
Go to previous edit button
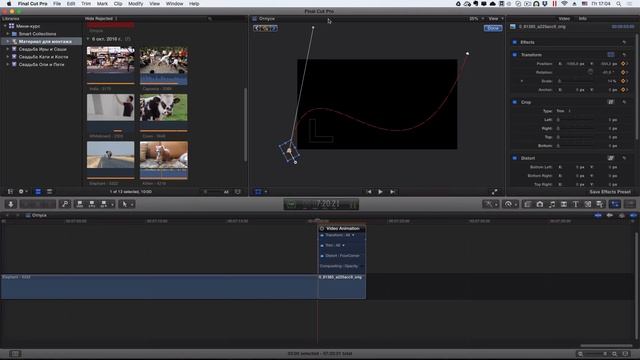369,192
